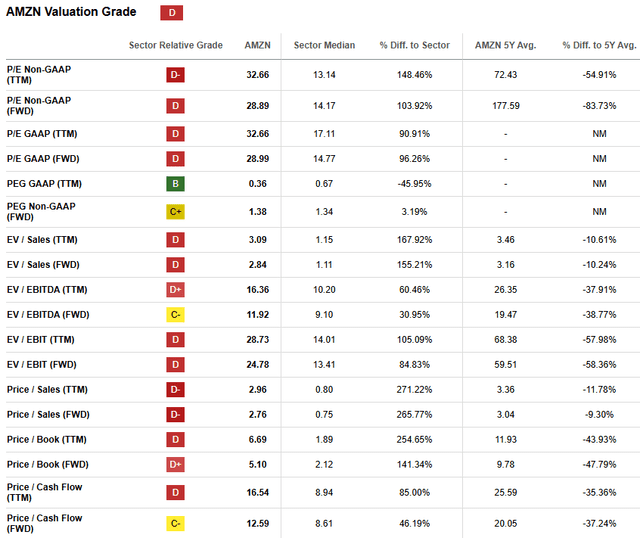Click the % Diff. to Sector column header
This screenshot has height=538, width=640.
click(414, 45)
